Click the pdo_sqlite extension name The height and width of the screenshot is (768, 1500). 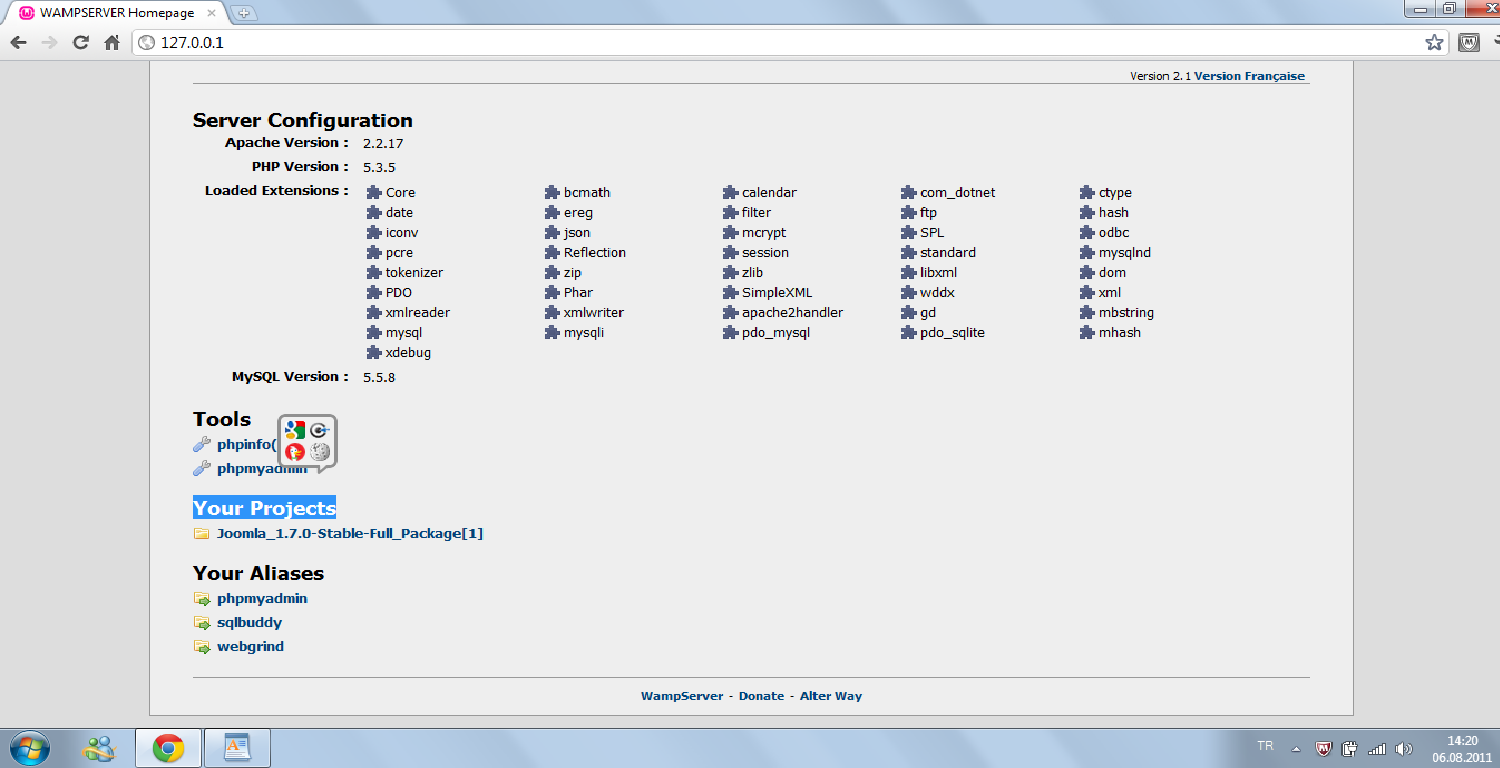point(952,333)
